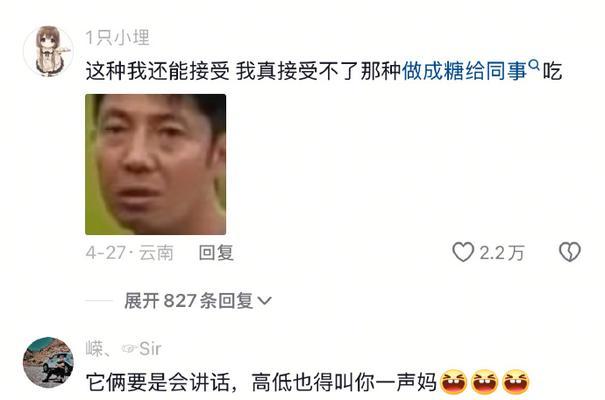Open the username 1只小埋 profile
Viewport: 605px width, 400px height.
[117, 38]
